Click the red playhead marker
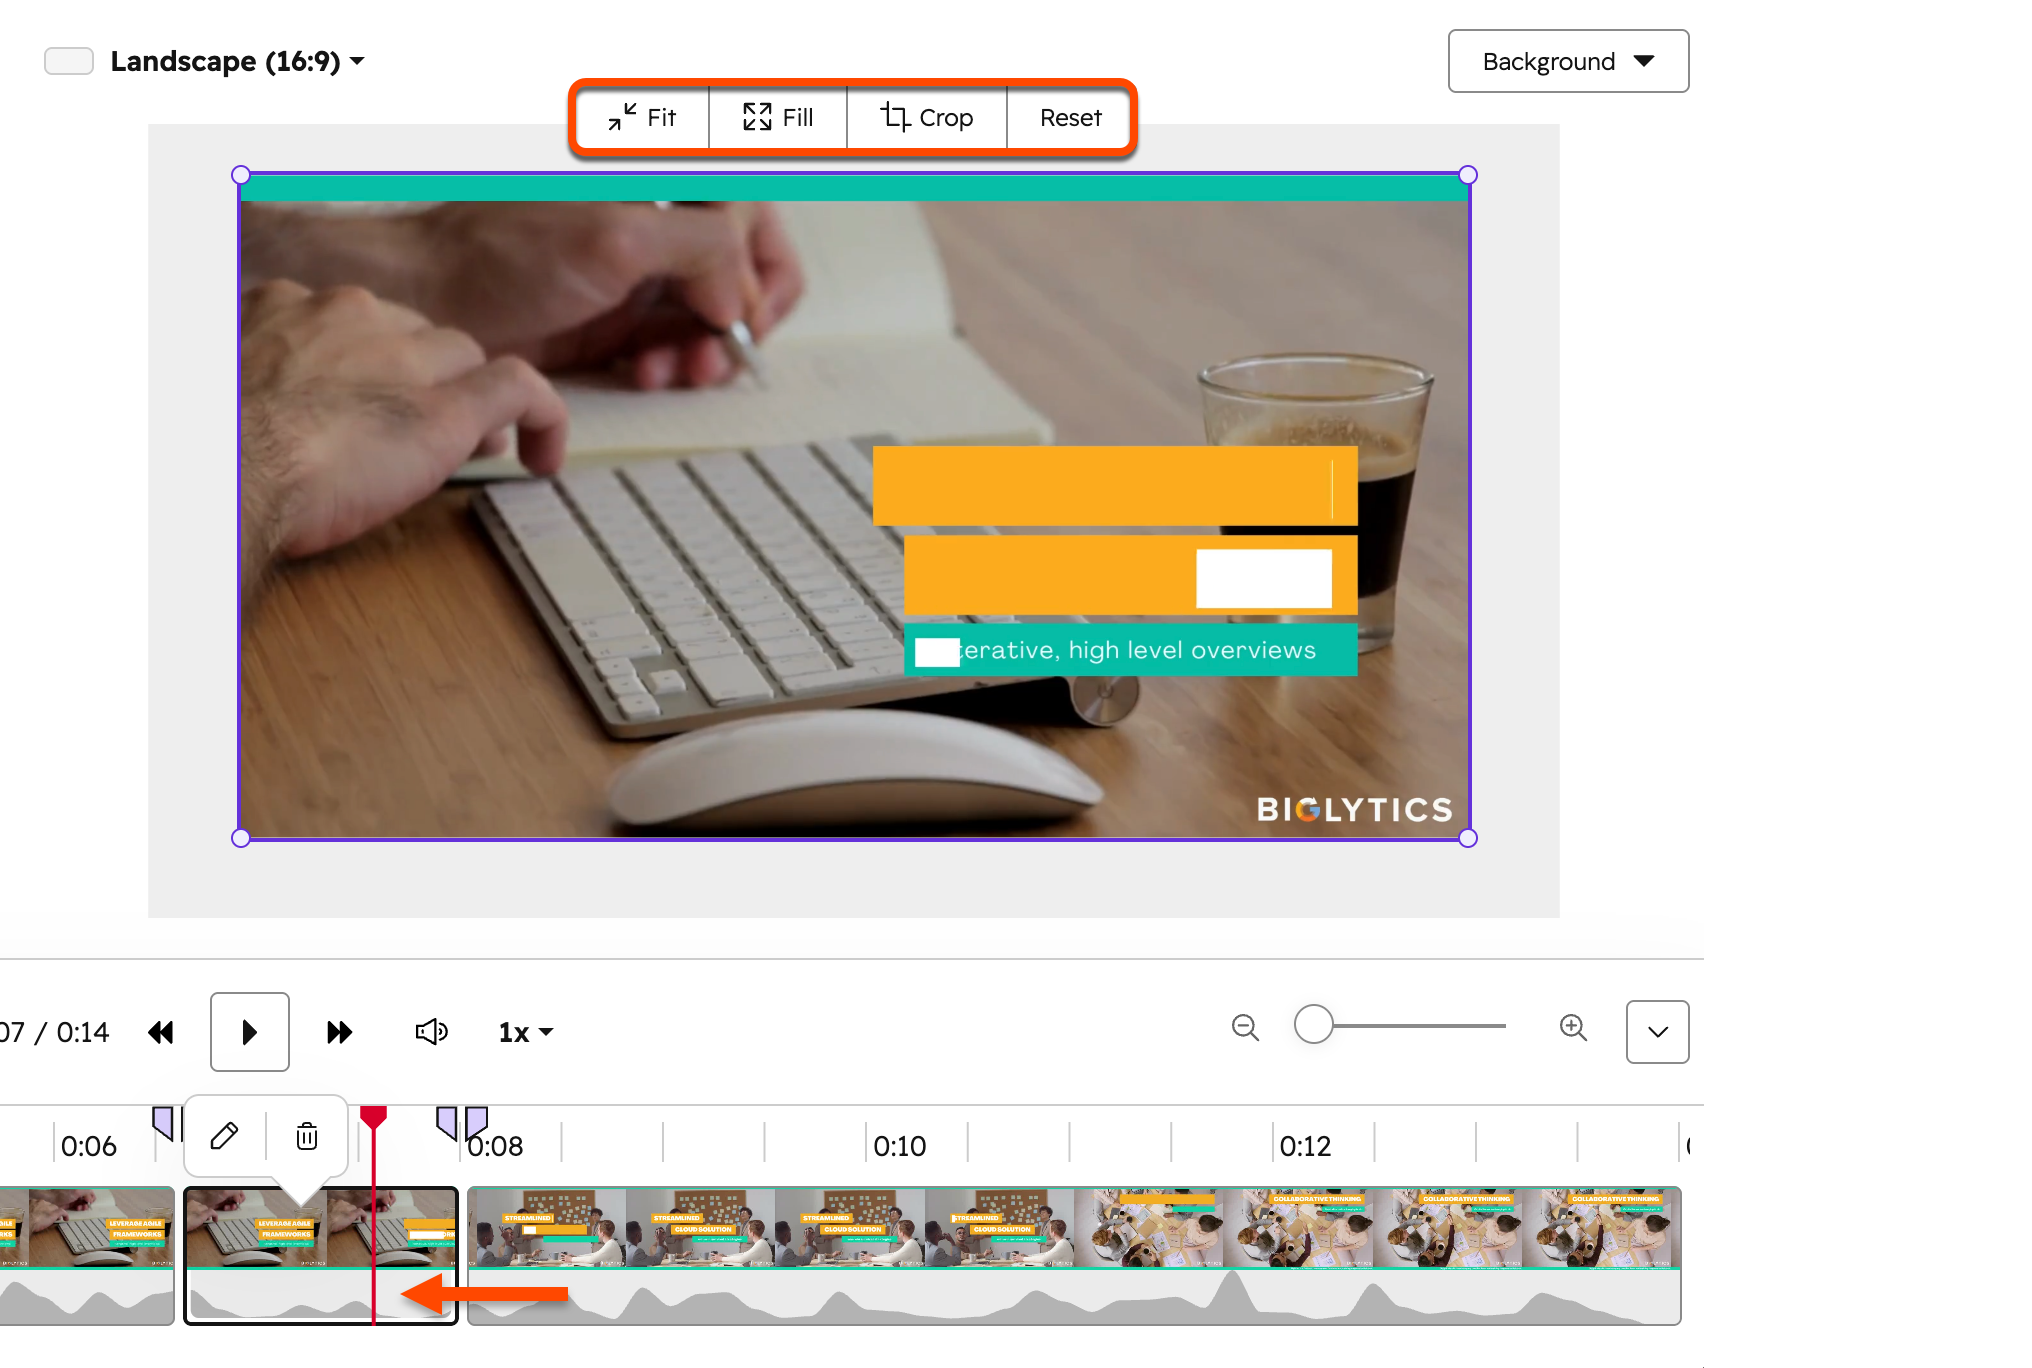 click(x=373, y=1118)
